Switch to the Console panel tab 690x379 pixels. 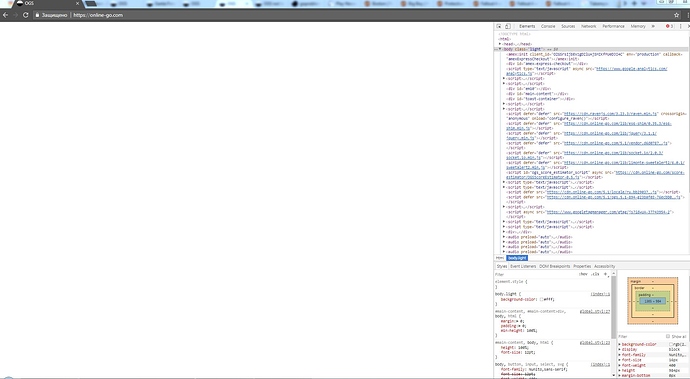click(x=548, y=26)
